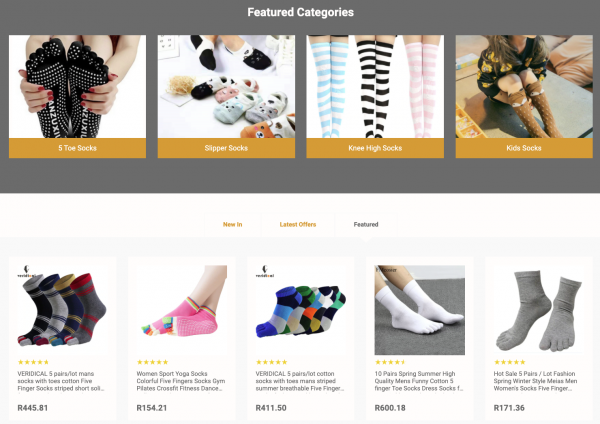Image resolution: width=600 pixels, height=424 pixels.
Task: Open the gray five finger socks image
Action: click(539, 310)
